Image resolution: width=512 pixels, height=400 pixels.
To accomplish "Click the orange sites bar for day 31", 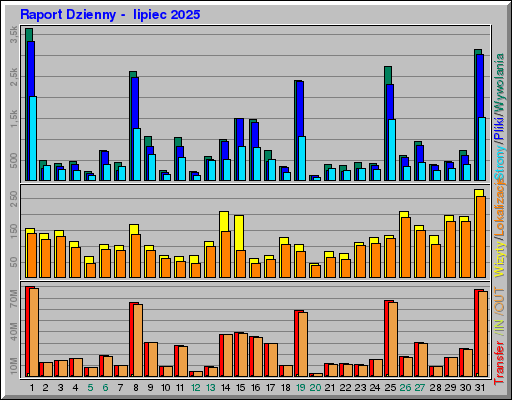I will pyautogui.click(x=481, y=237).
